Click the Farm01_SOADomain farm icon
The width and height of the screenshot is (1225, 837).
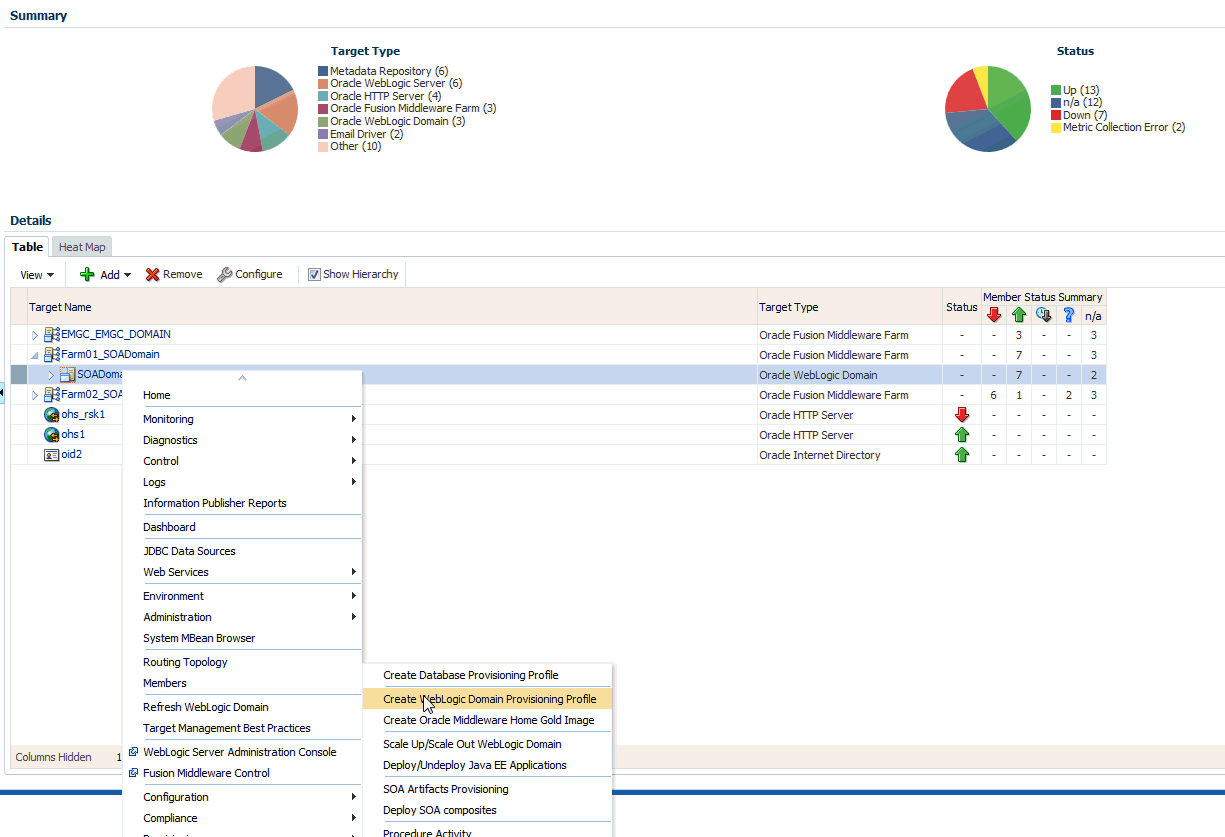(52, 355)
